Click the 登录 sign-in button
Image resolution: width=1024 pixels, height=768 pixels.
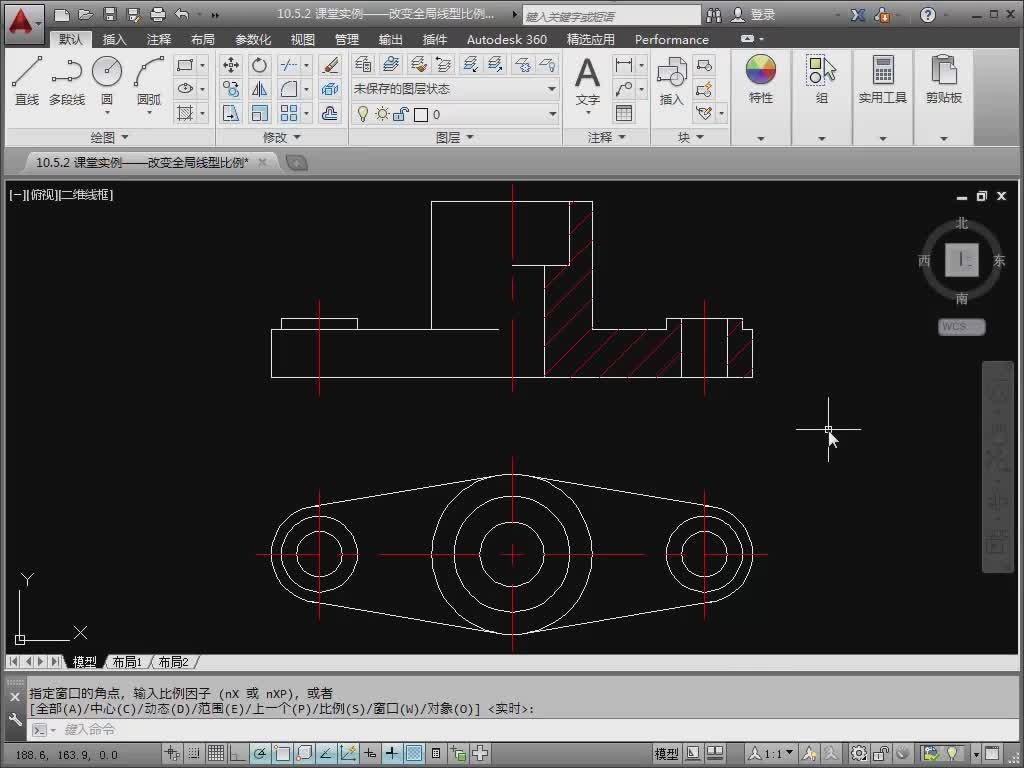pos(754,14)
